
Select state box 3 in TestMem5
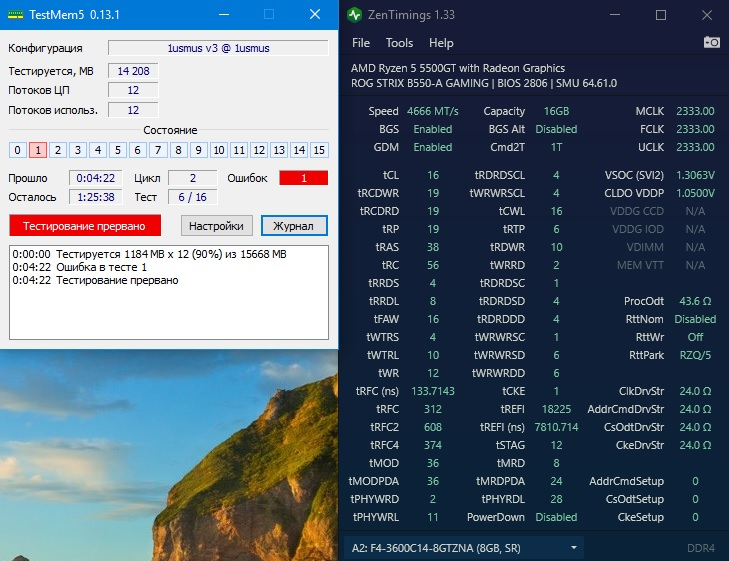pyautogui.click(x=78, y=150)
